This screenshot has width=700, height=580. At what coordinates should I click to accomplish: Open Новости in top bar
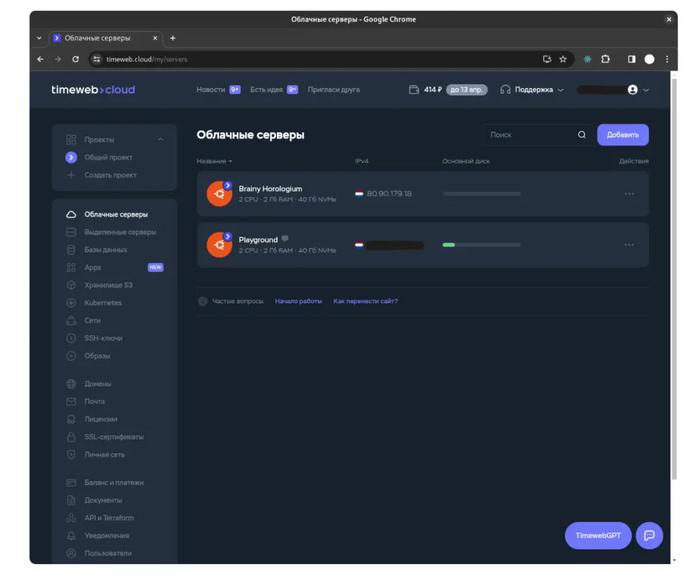point(211,90)
